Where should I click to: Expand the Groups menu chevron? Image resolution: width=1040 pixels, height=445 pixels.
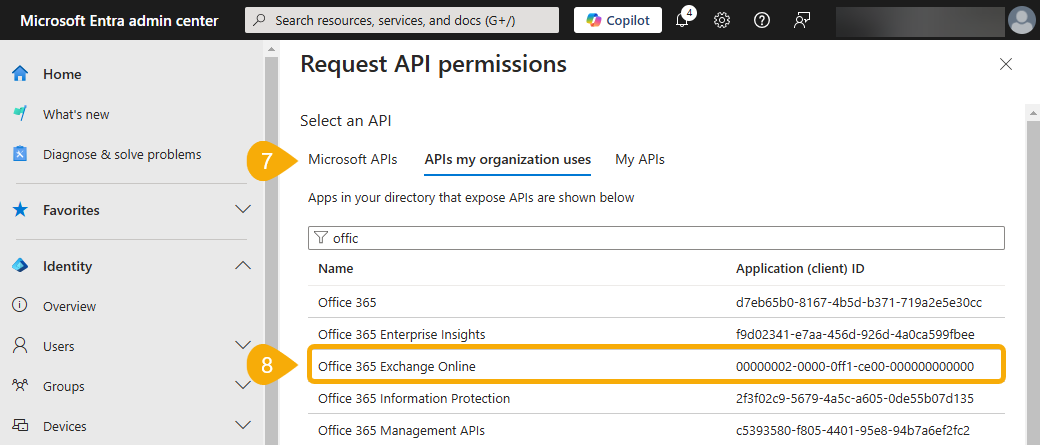(x=242, y=386)
